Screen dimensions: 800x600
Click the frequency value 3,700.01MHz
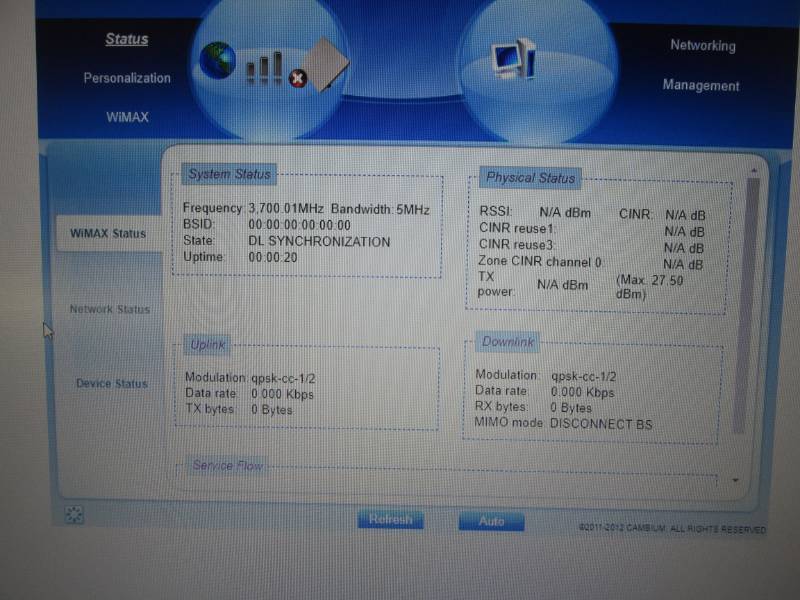(x=286, y=209)
